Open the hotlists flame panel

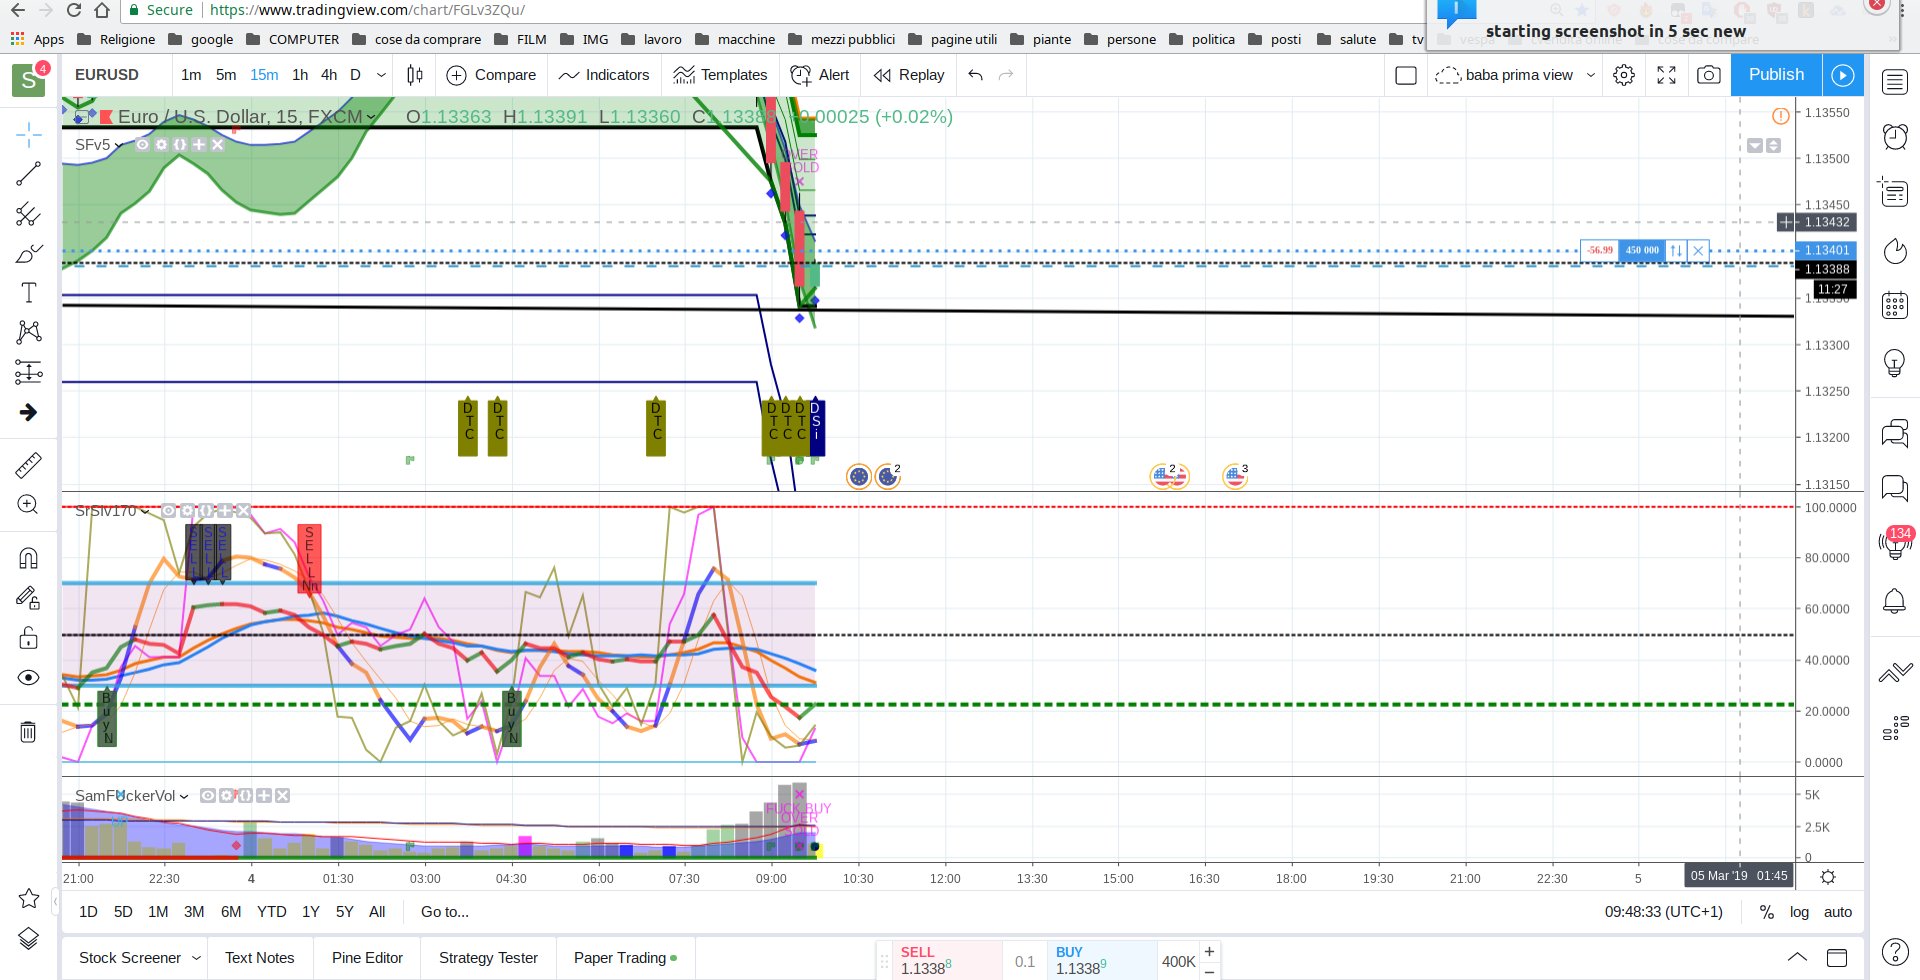click(1895, 251)
